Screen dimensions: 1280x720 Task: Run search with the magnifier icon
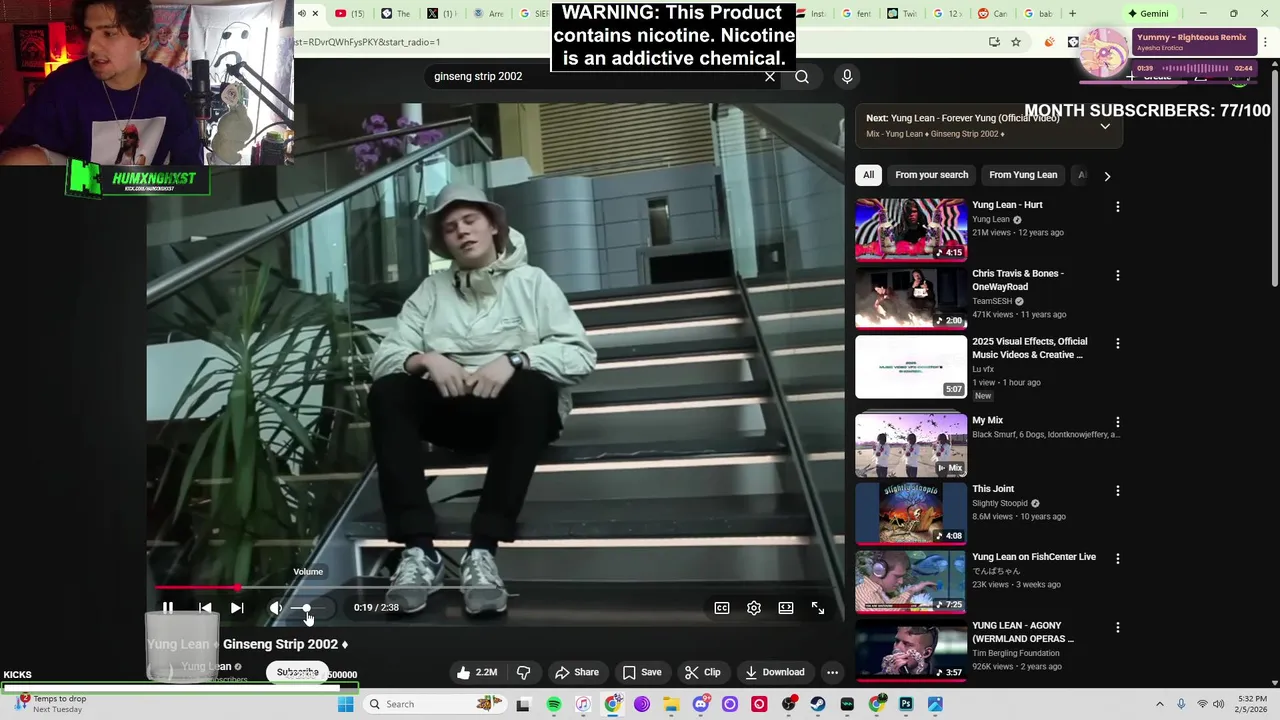coord(802,76)
